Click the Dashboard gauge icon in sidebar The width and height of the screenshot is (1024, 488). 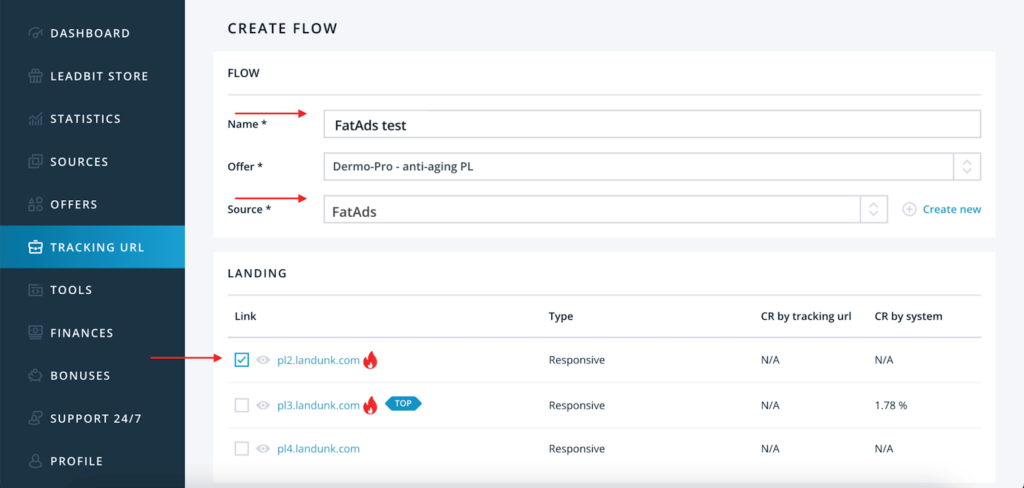pos(35,33)
